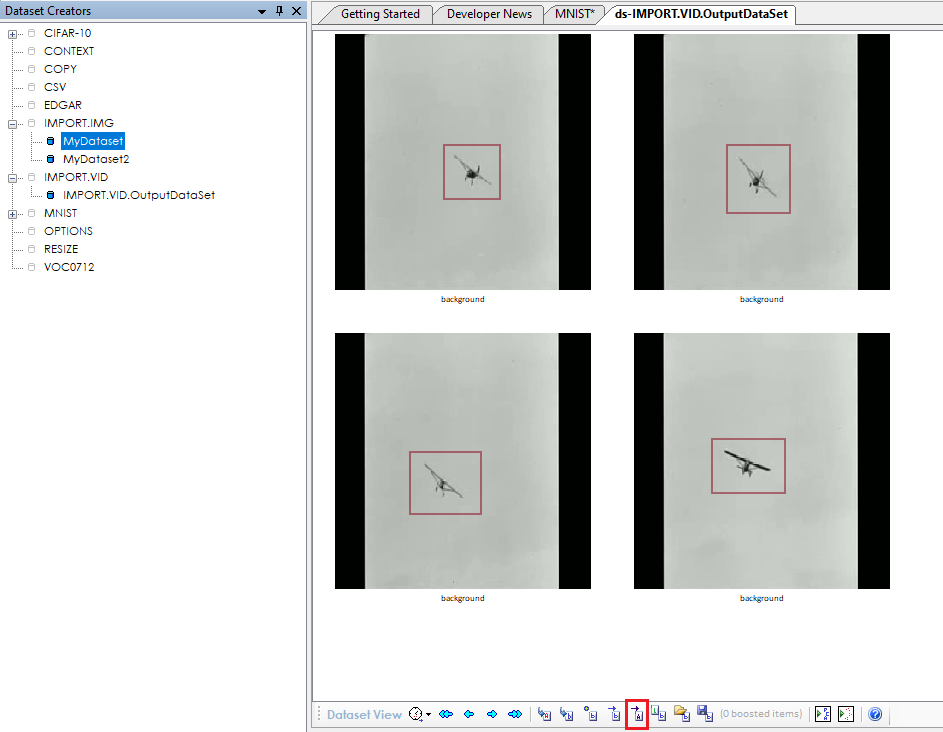This screenshot has width=943, height=732.
Task: Select the lower-left airplane image thumbnail
Action: point(462,461)
